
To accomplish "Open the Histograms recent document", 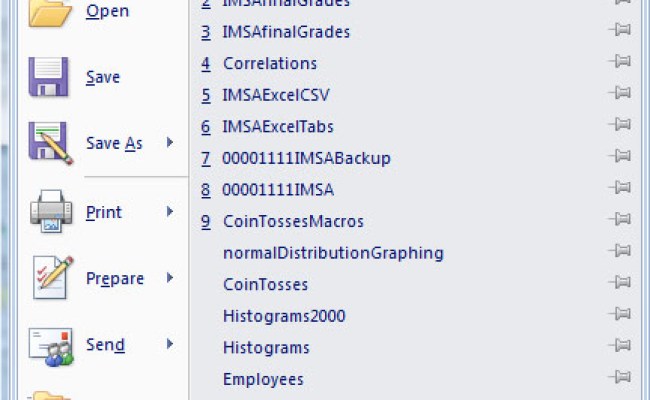I will [266, 347].
